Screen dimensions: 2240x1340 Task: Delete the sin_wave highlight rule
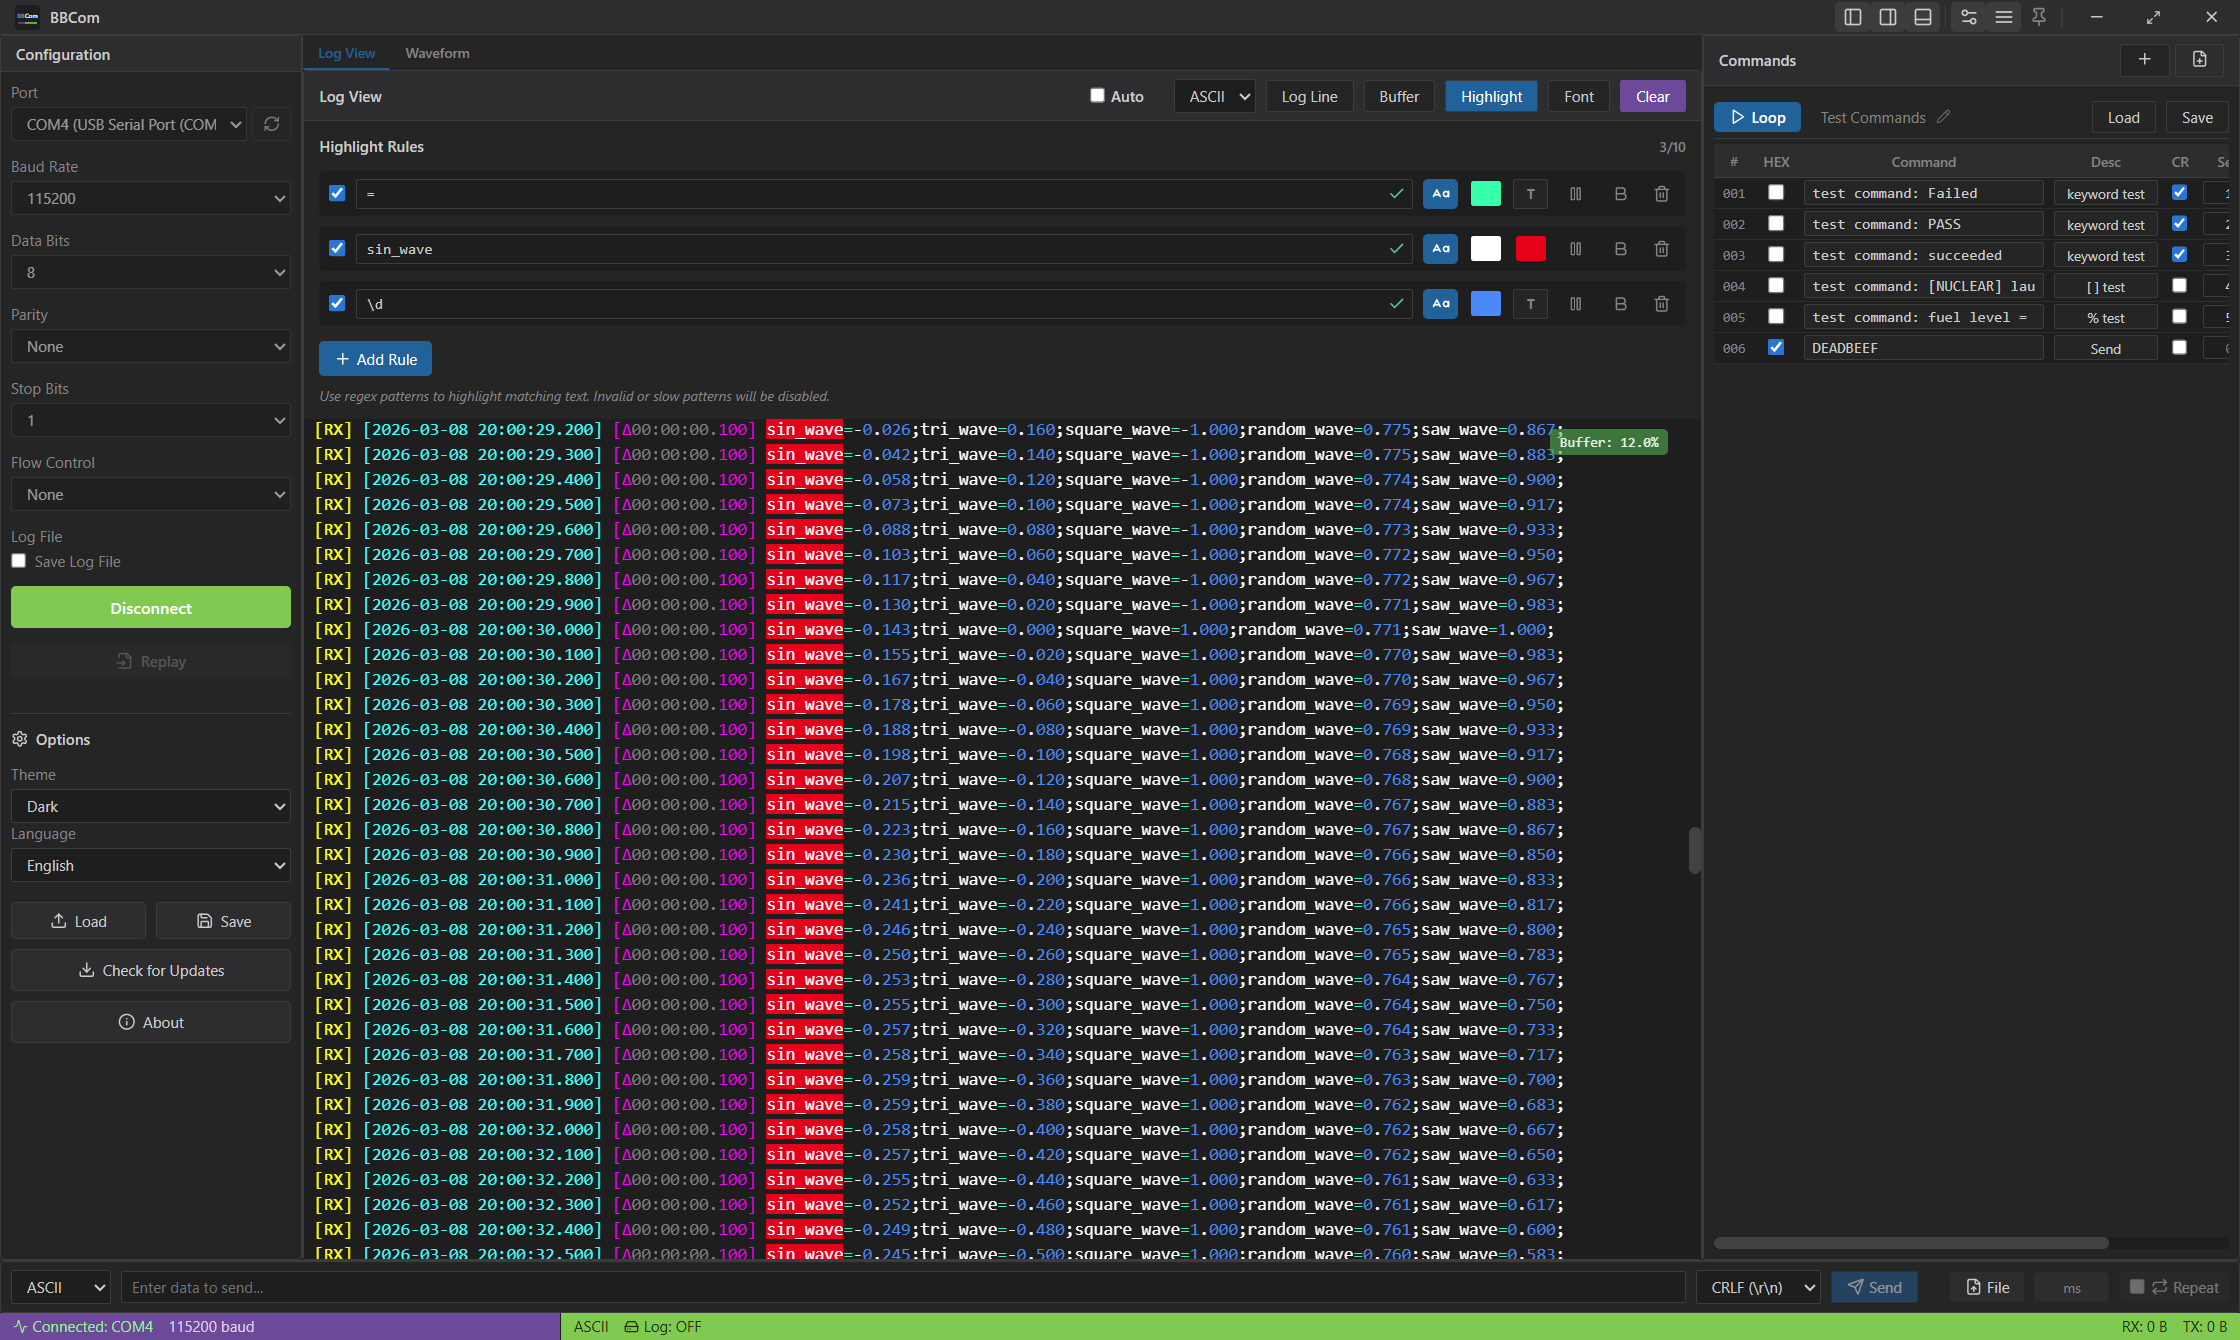coord(1662,249)
